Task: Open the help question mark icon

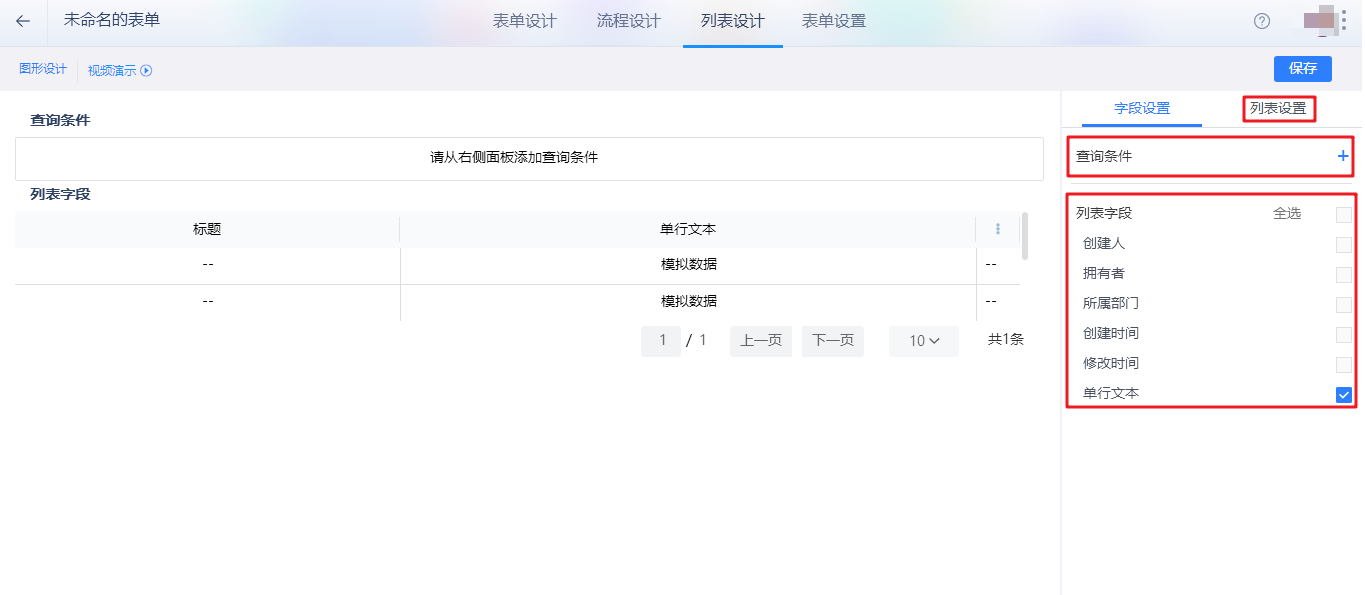Action: click(x=1261, y=20)
